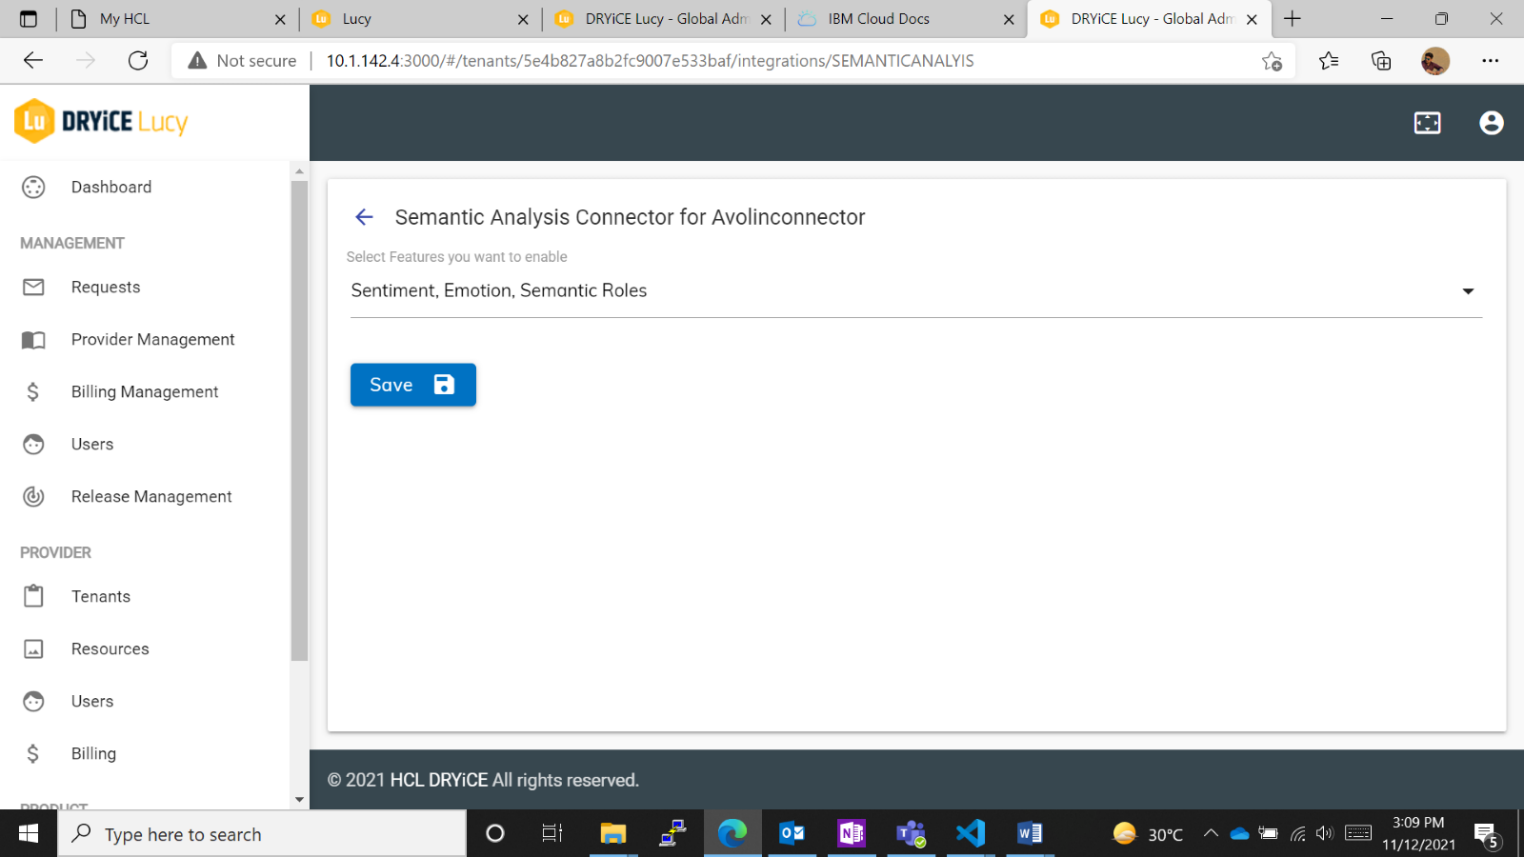Open Users under Provider section
The width and height of the screenshot is (1524, 857).
pyautogui.click(x=145, y=701)
